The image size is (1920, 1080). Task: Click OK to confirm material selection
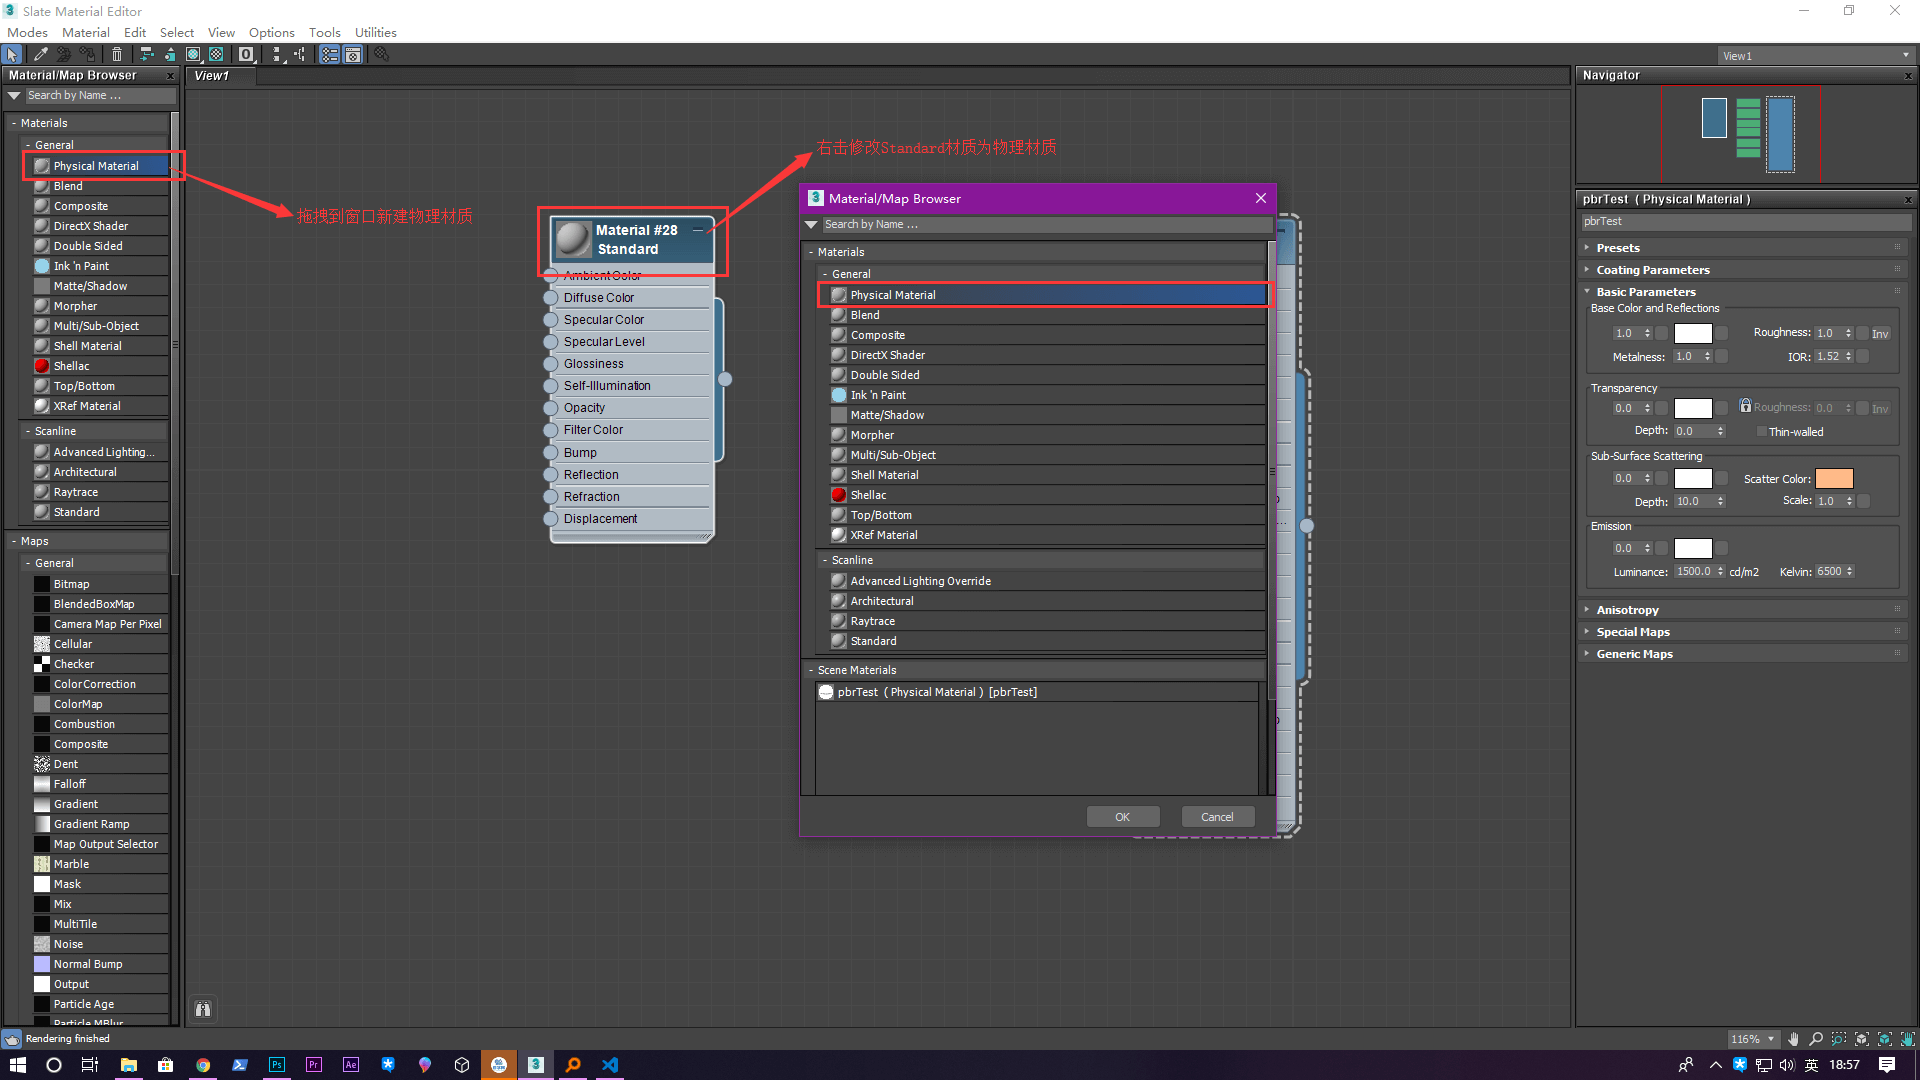[1122, 815]
